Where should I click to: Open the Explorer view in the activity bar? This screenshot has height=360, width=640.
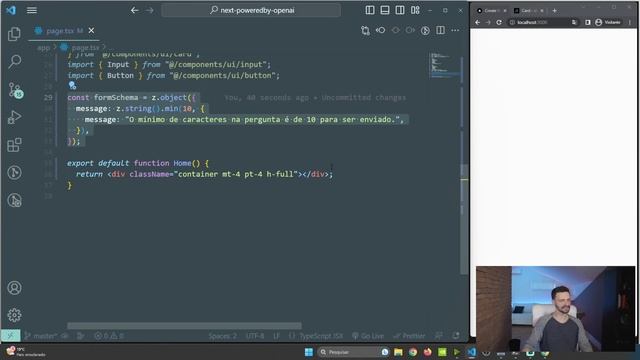pos(14,34)
